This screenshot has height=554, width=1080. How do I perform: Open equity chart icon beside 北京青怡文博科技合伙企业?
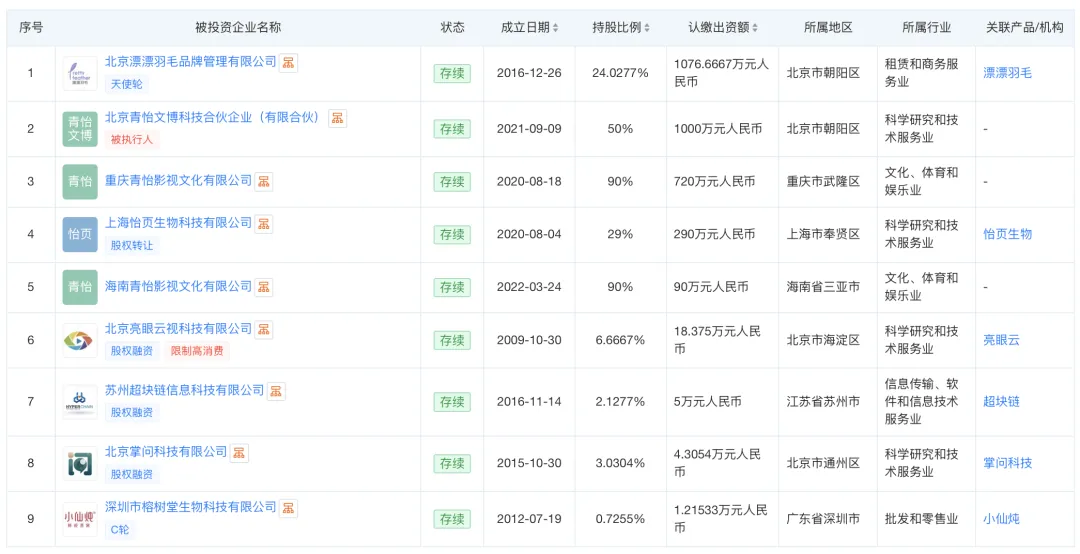(337, 118)
